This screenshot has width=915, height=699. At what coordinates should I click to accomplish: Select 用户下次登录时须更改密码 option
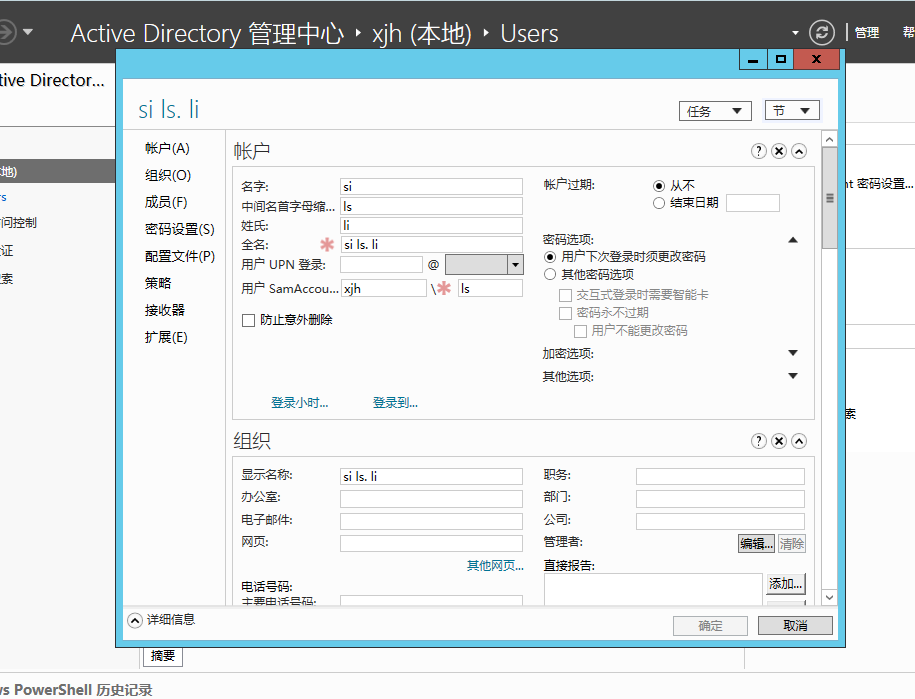click(550, 257)
